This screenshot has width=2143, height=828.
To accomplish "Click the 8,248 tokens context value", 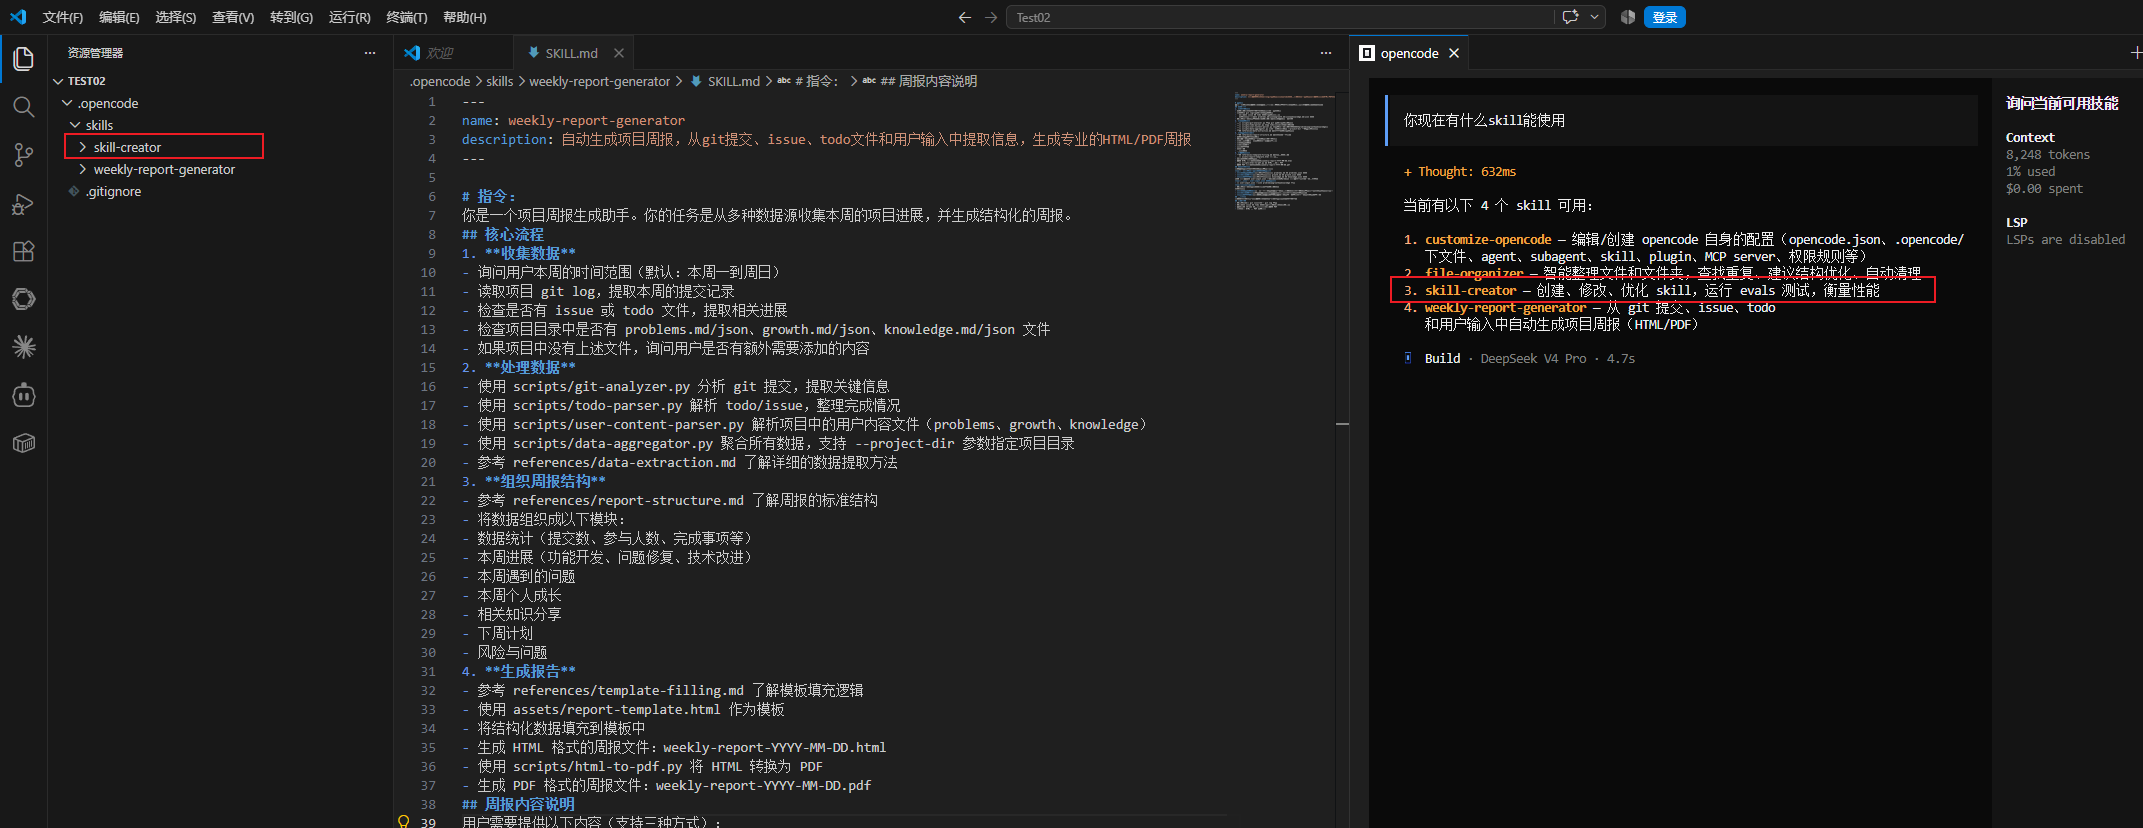I will click(x=2047, y=155).
